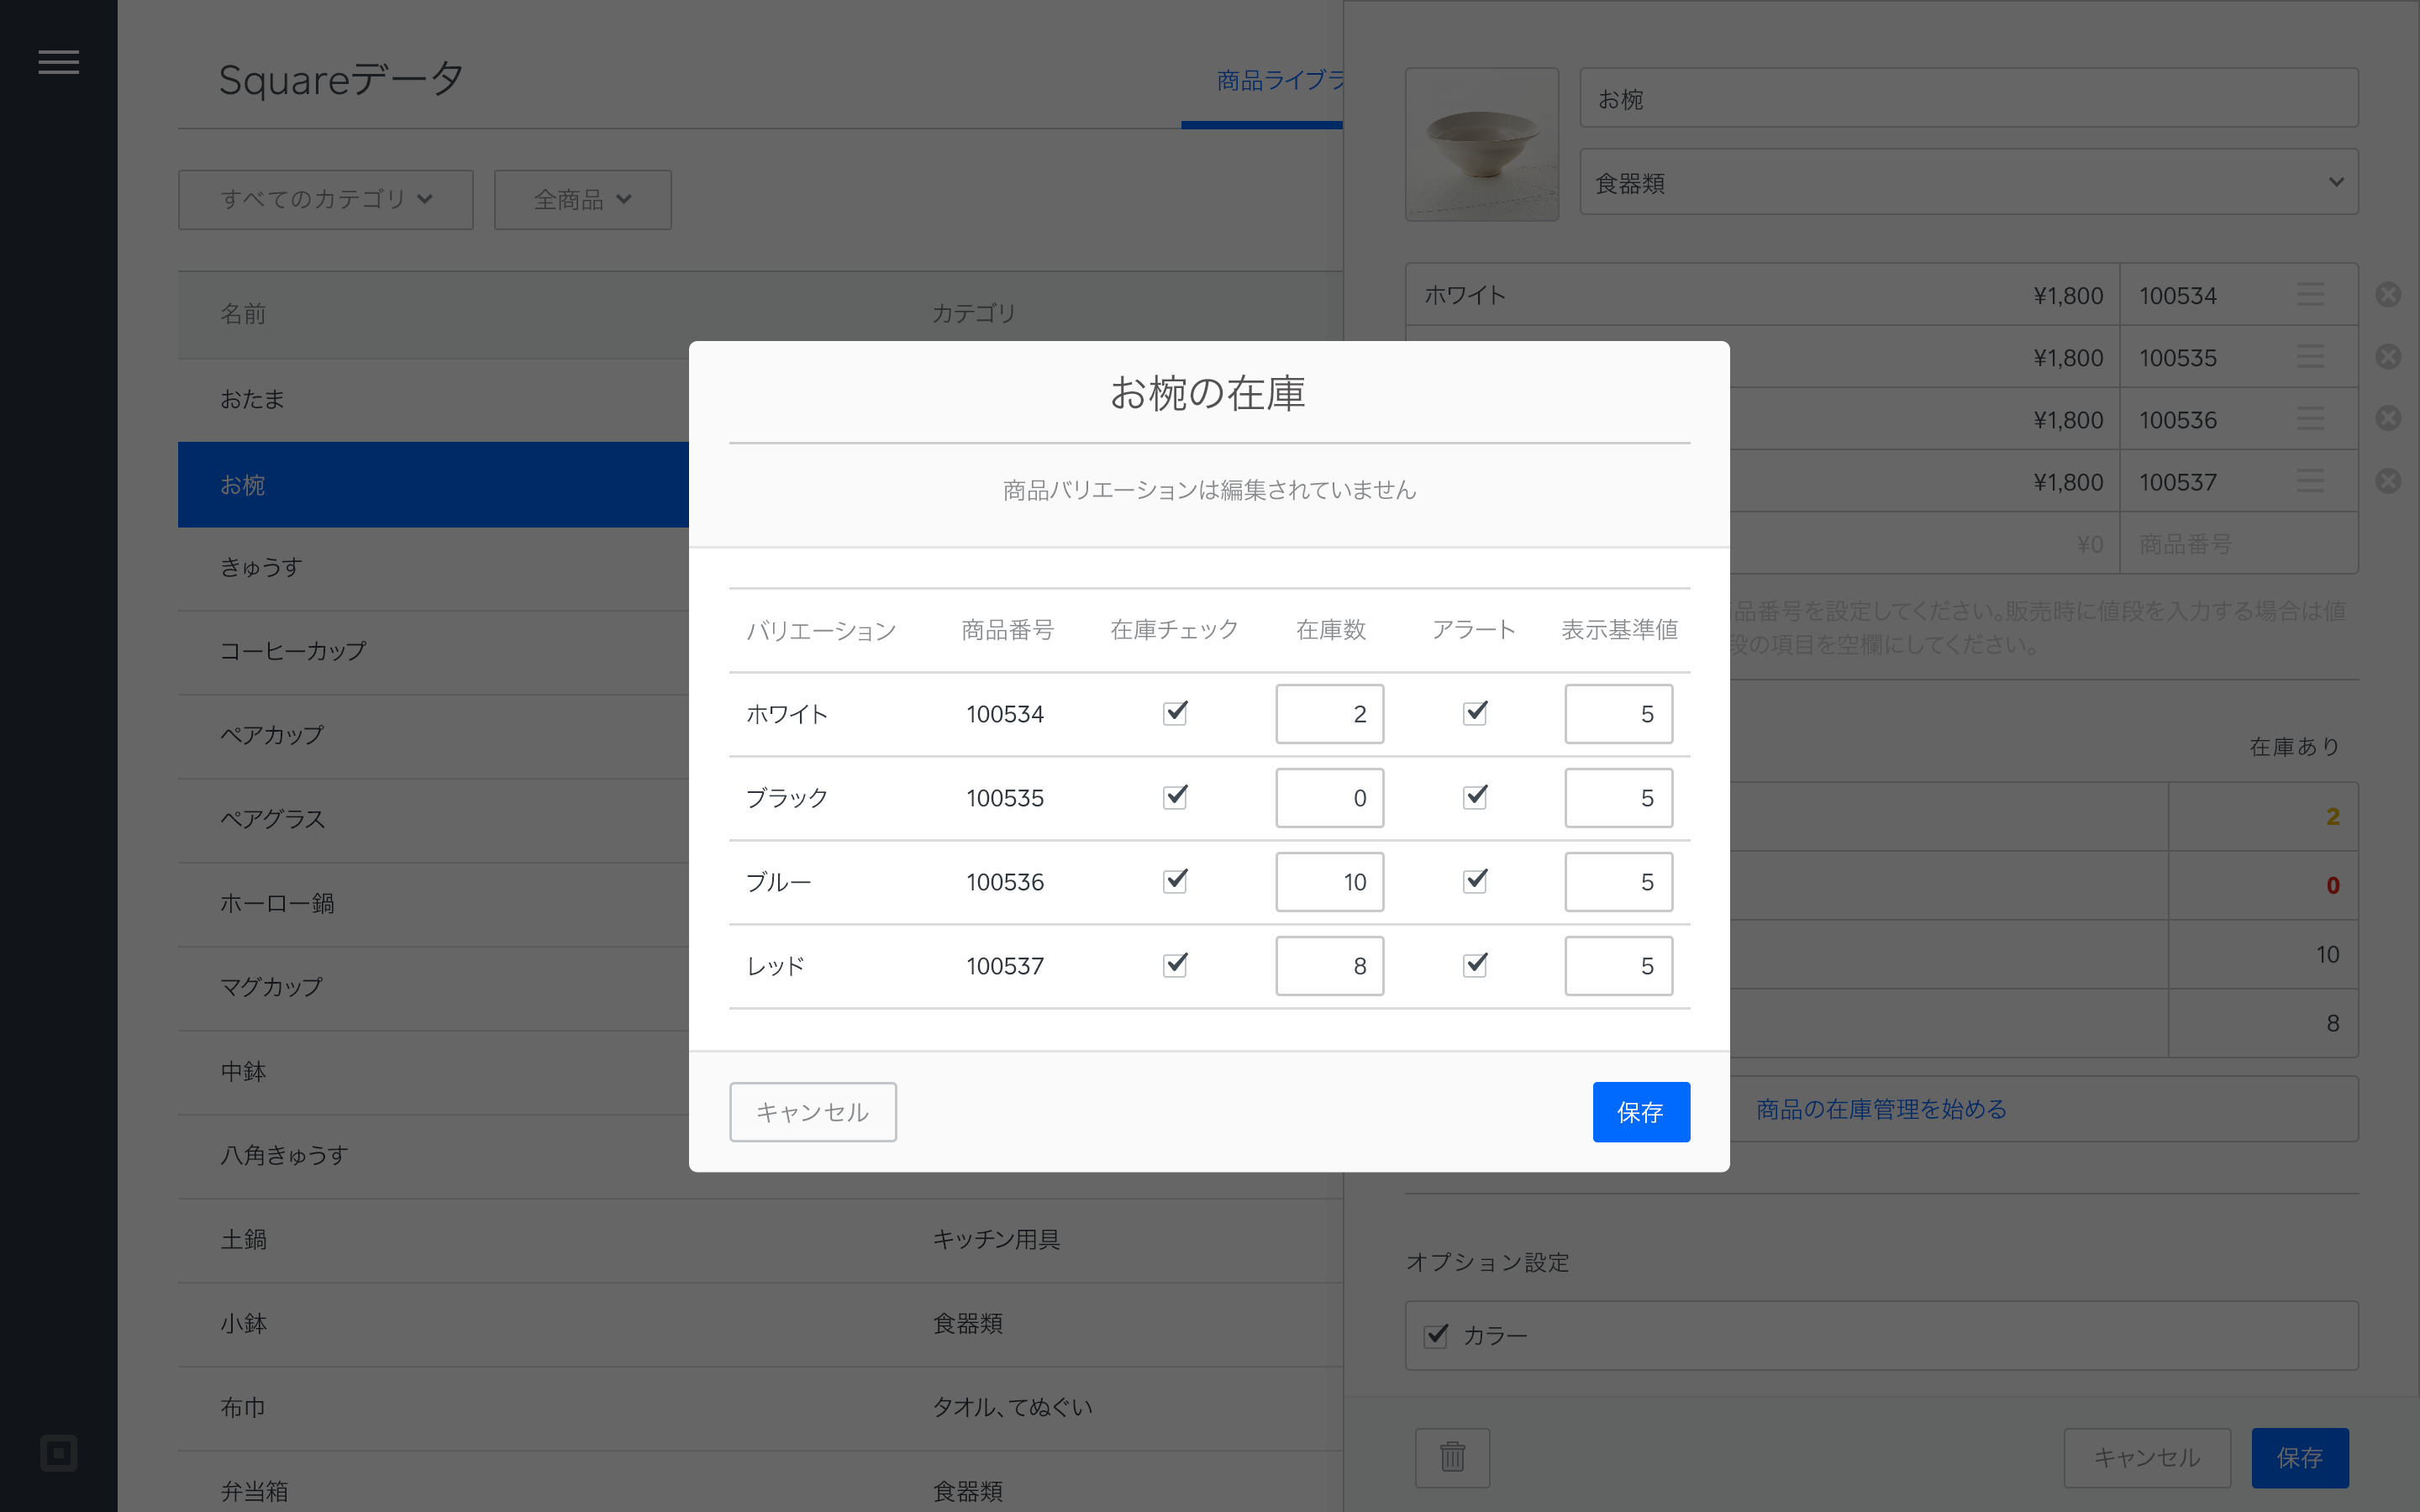Edit the 表示基準値 field for ホワイト
Image resolution: width=2420 pixels, height=1512 pixels.
(1618, 714)
